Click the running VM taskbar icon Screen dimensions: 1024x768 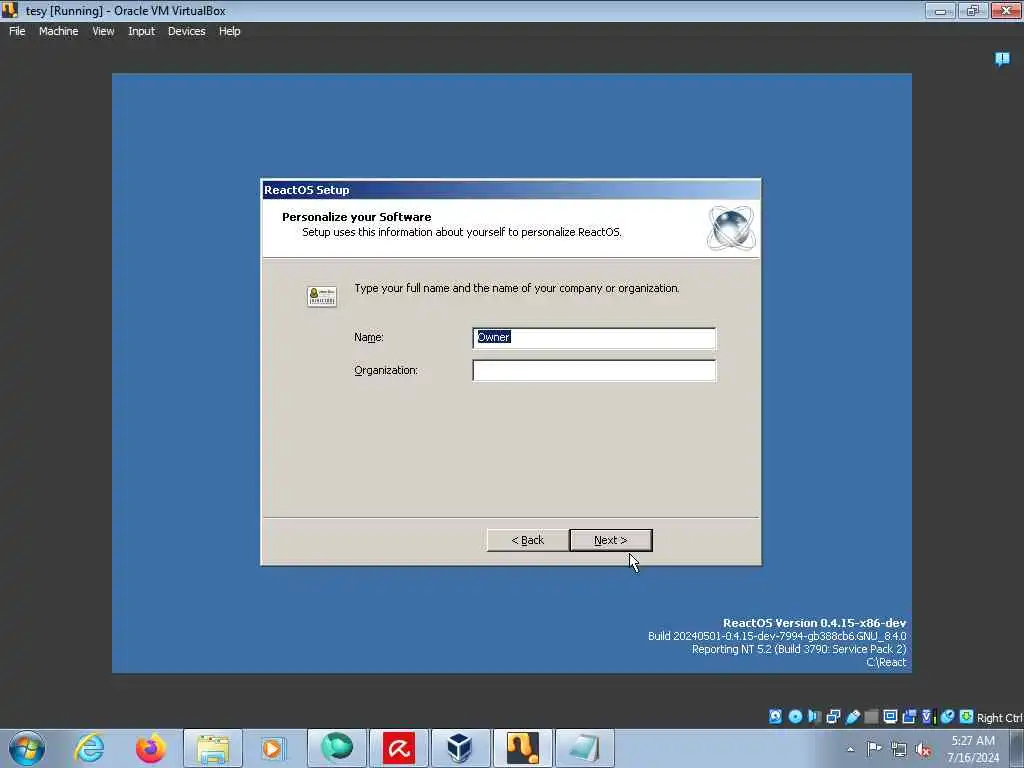tap(522, 748)
